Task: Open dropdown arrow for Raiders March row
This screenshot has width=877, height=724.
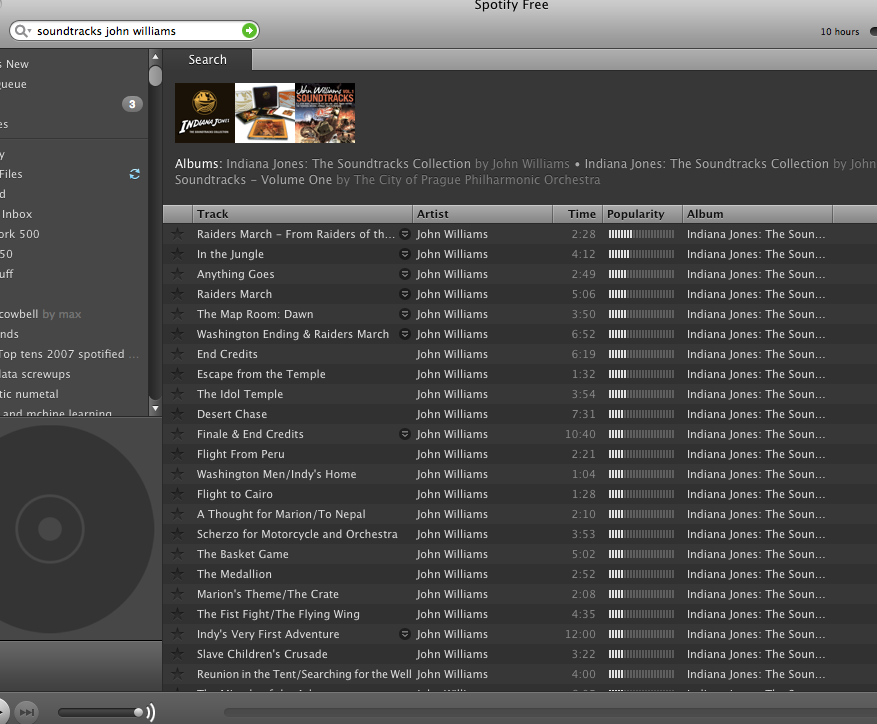Action: click(405, 294)
